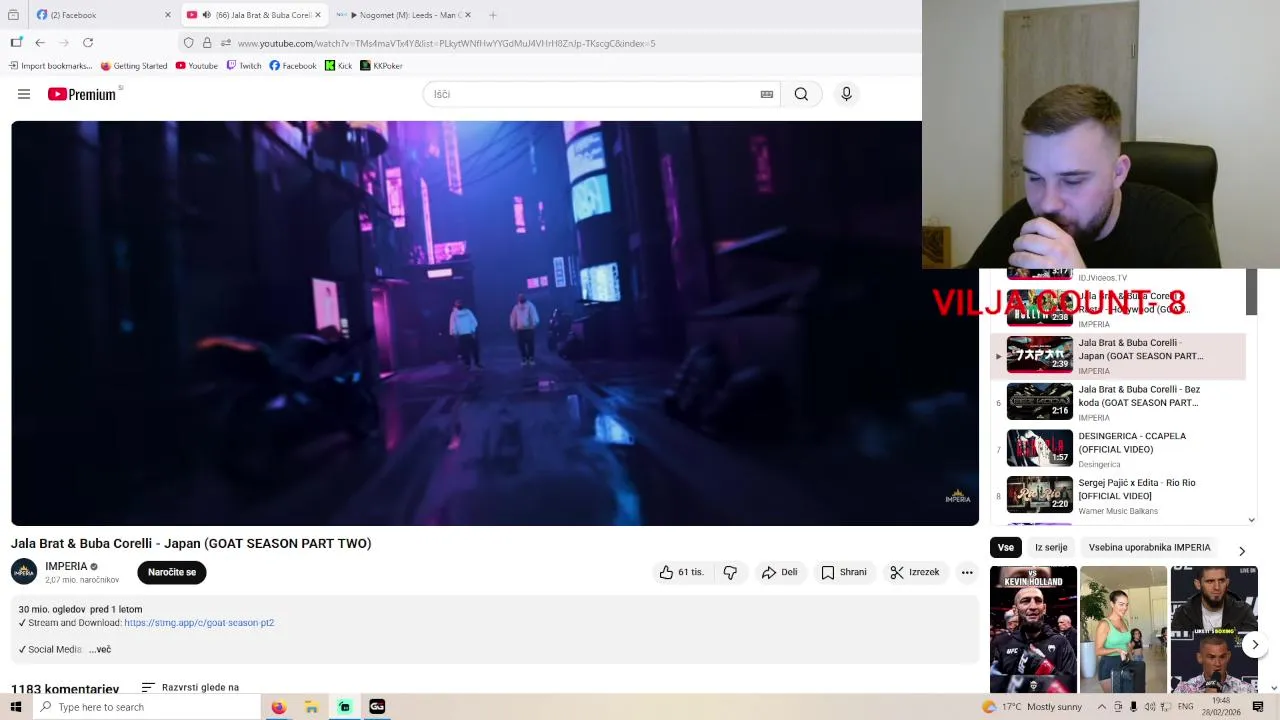The height and width of the screenshot is (720, 1280).
Task: Like the video with the thumbs-up button
Action: coord(682,572)
